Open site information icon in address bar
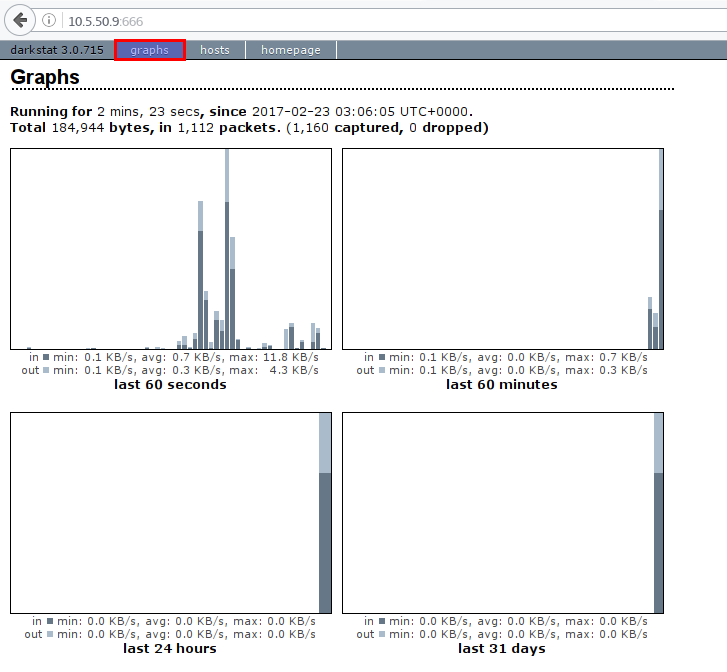Screen dimensions: 727x672 pyautogui.click(x=49, y=20)
